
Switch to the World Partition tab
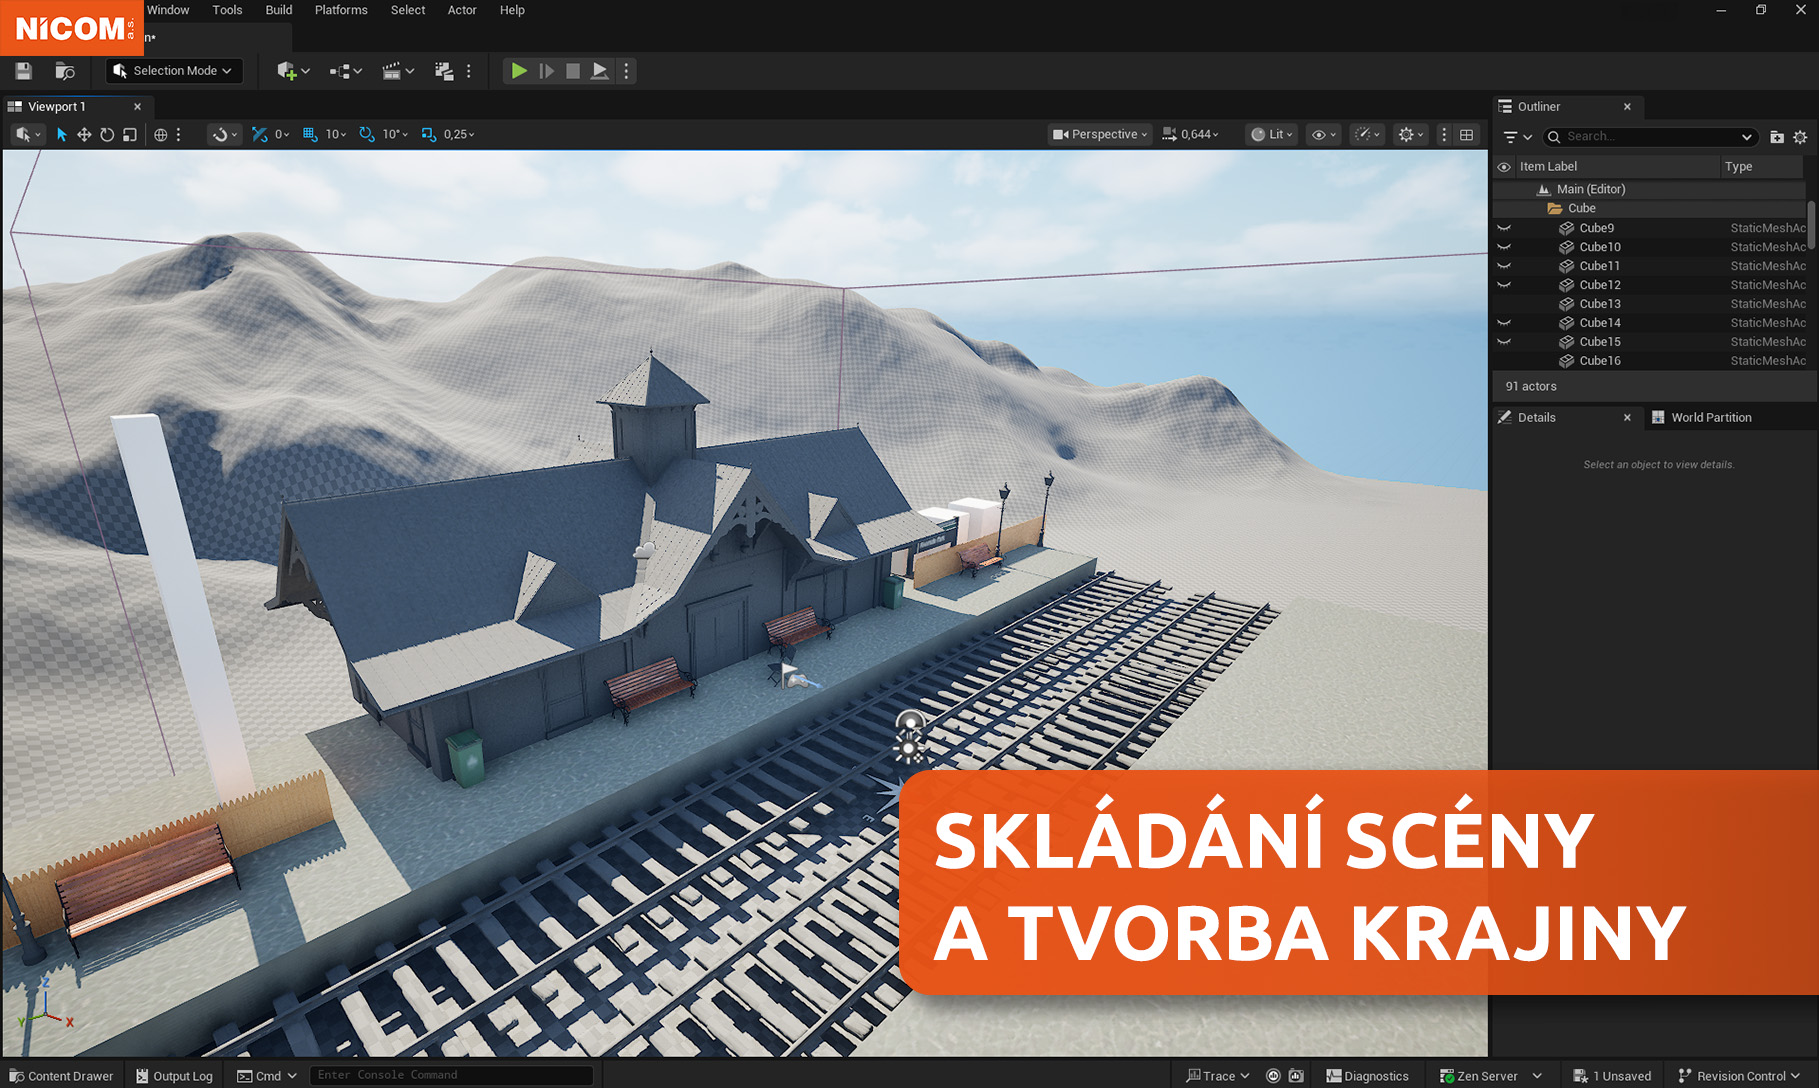tap(1710, 418)
